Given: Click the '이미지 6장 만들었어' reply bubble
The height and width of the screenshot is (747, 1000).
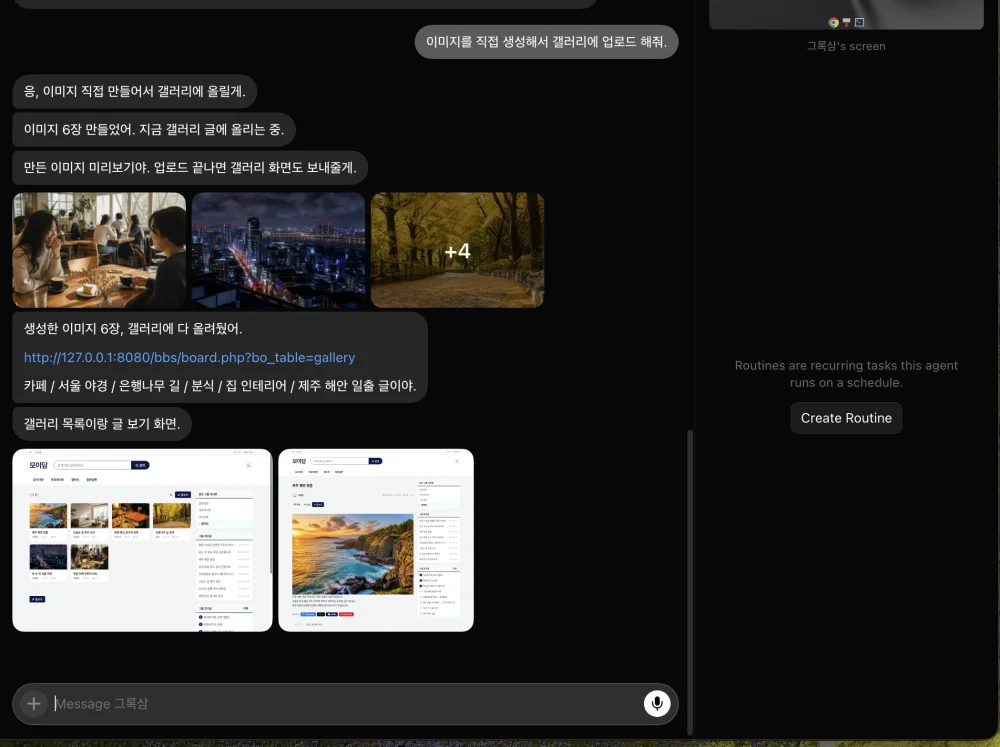Looking at the screenshot, I should click(154, 129).
